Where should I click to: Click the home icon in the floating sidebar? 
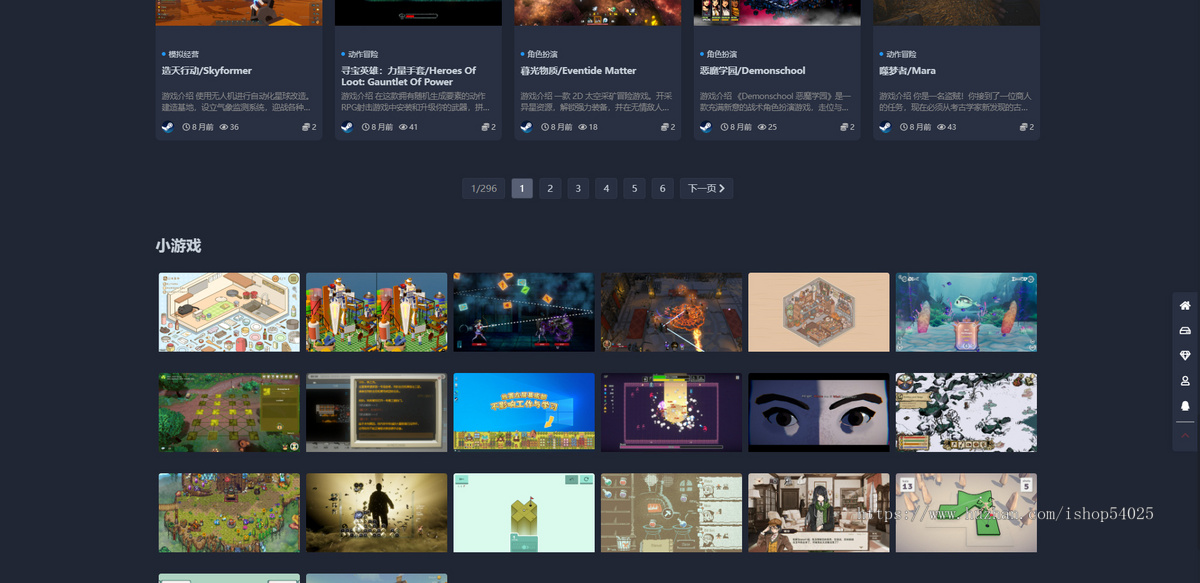[x=1185, y=306]
